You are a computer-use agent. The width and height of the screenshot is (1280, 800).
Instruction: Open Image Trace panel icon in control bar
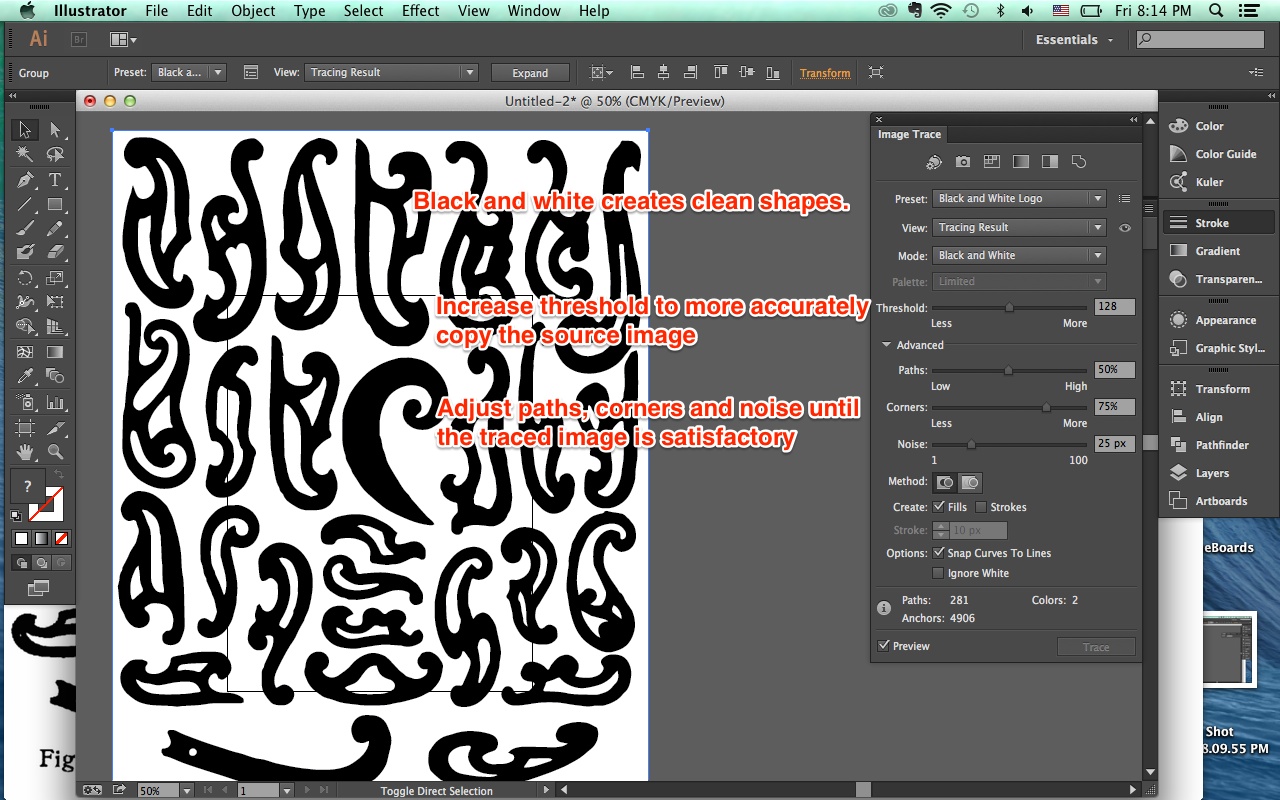(251, 73)
